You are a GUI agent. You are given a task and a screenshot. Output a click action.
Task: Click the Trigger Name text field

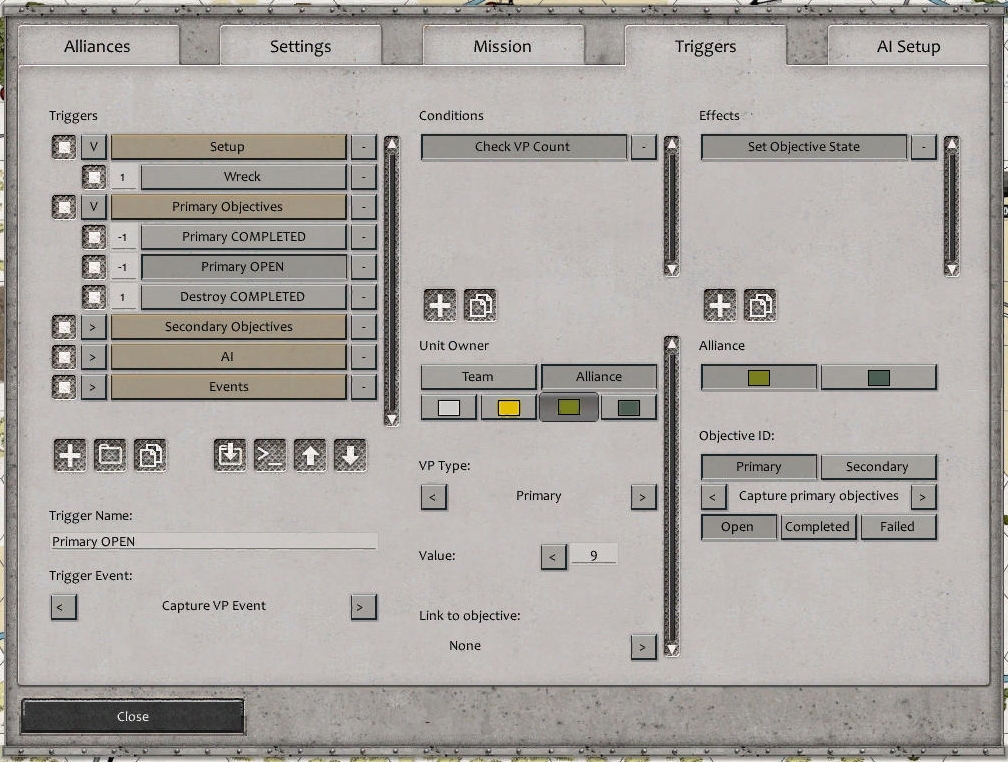click(213, 540)
